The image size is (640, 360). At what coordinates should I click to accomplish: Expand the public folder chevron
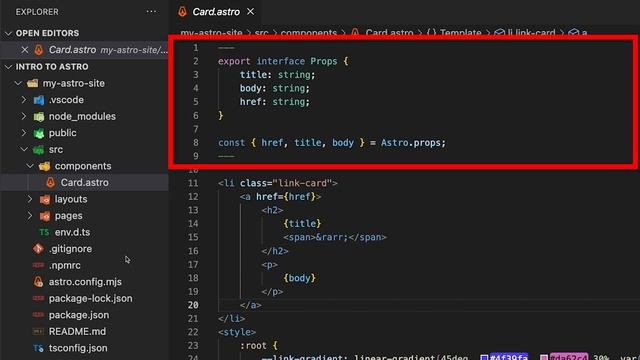click(24, 133)
